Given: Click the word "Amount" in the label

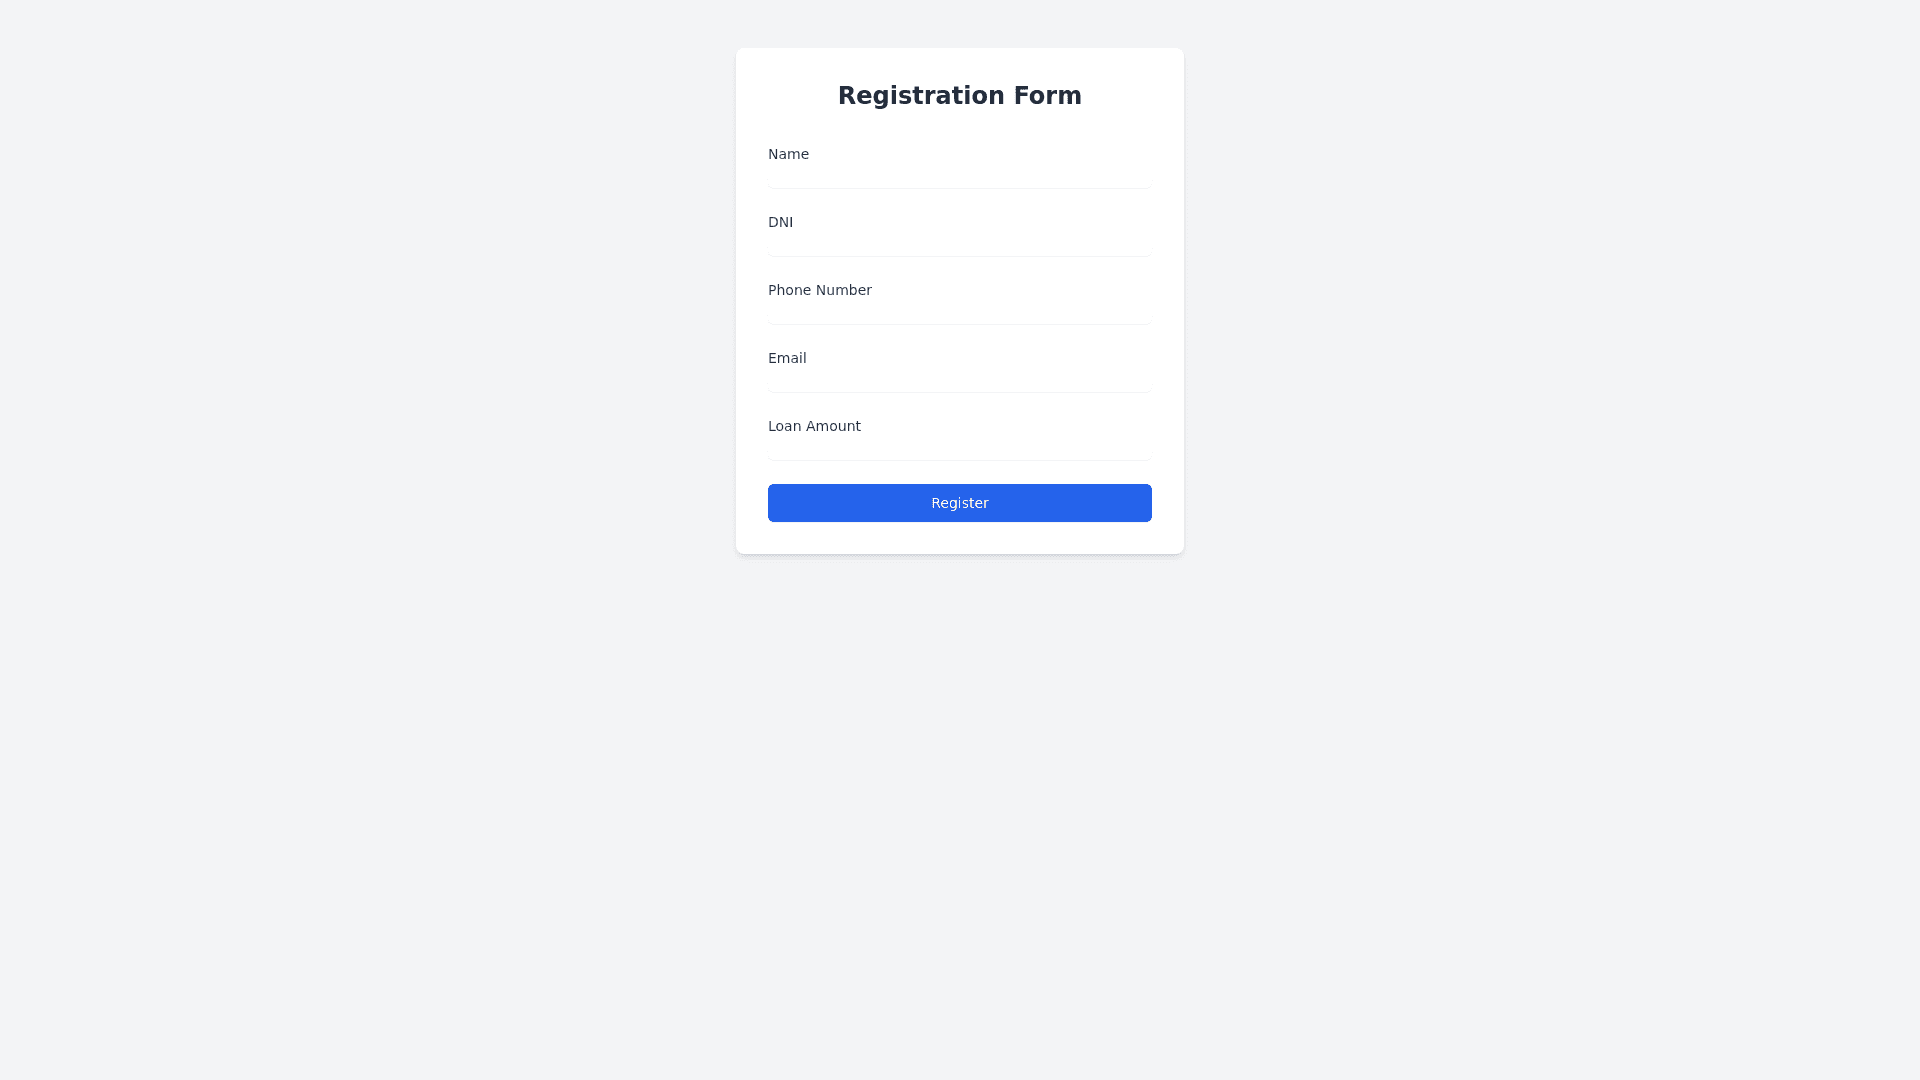Looking at the screenshot, I should (x=832, y=426).
